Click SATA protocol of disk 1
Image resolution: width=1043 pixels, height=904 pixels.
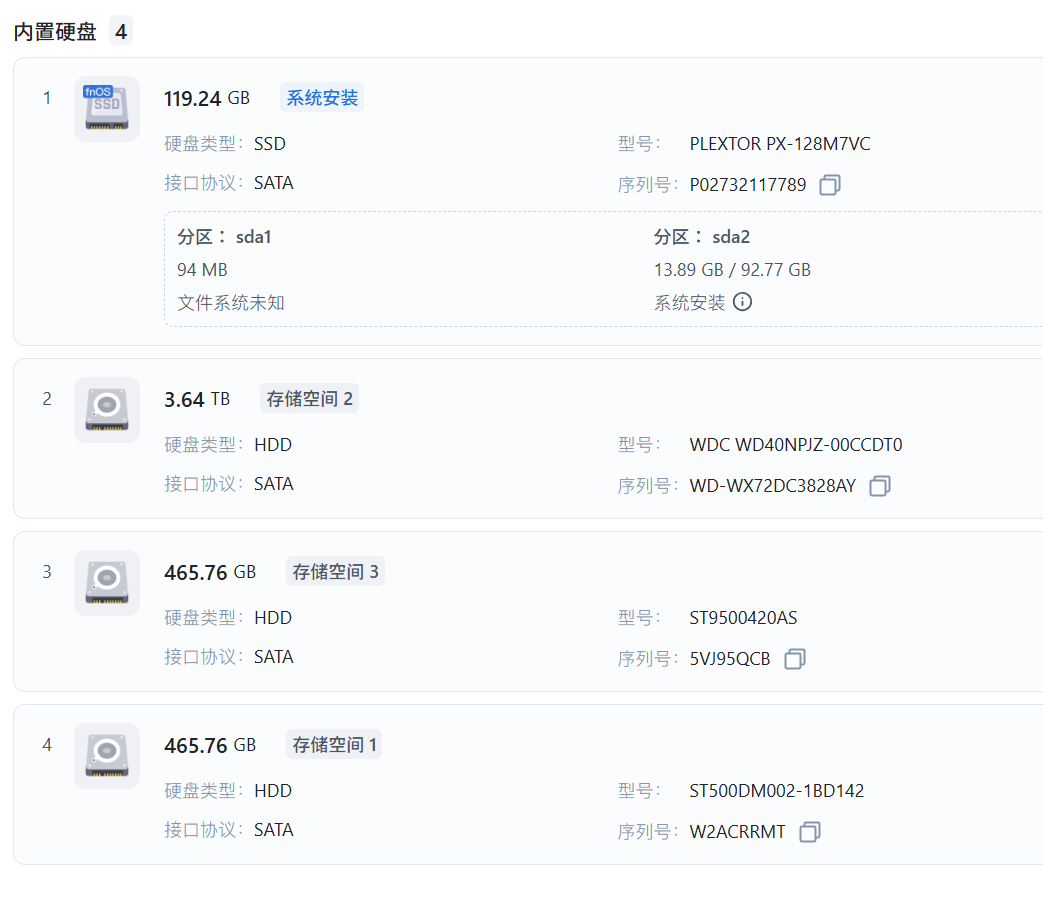[x=273, y=183]
